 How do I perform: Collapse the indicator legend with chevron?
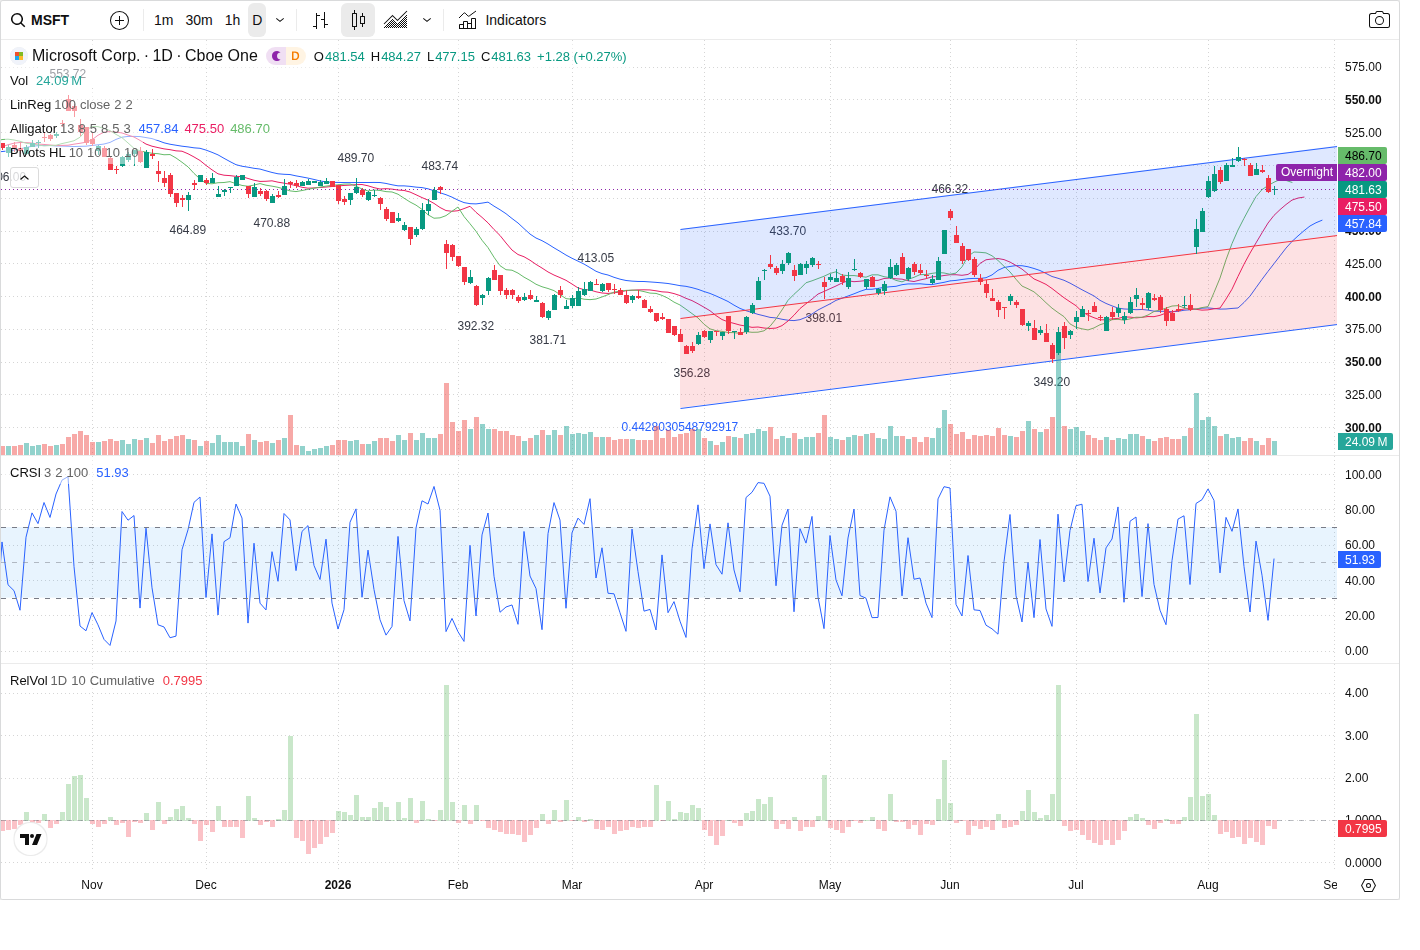[x=24, y=177]
